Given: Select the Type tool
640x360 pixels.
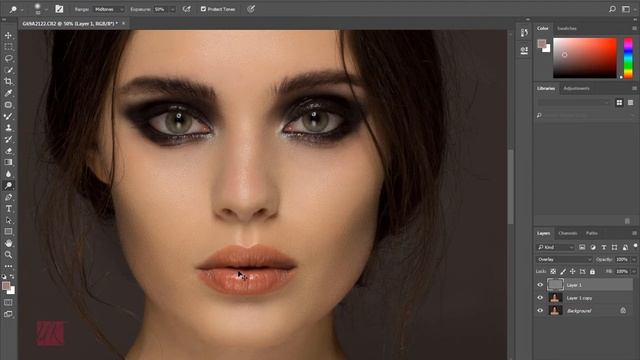Looking at the screenshot, I should click(x=8, y=209).
